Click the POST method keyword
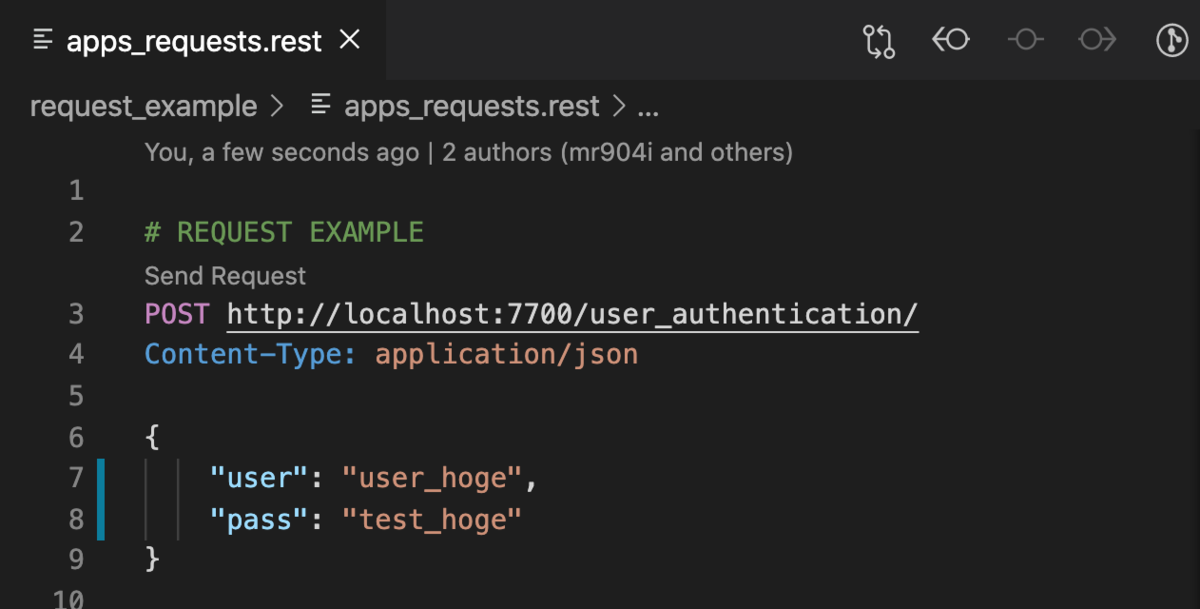This screenshot has width=1200, height=609. 177,314
